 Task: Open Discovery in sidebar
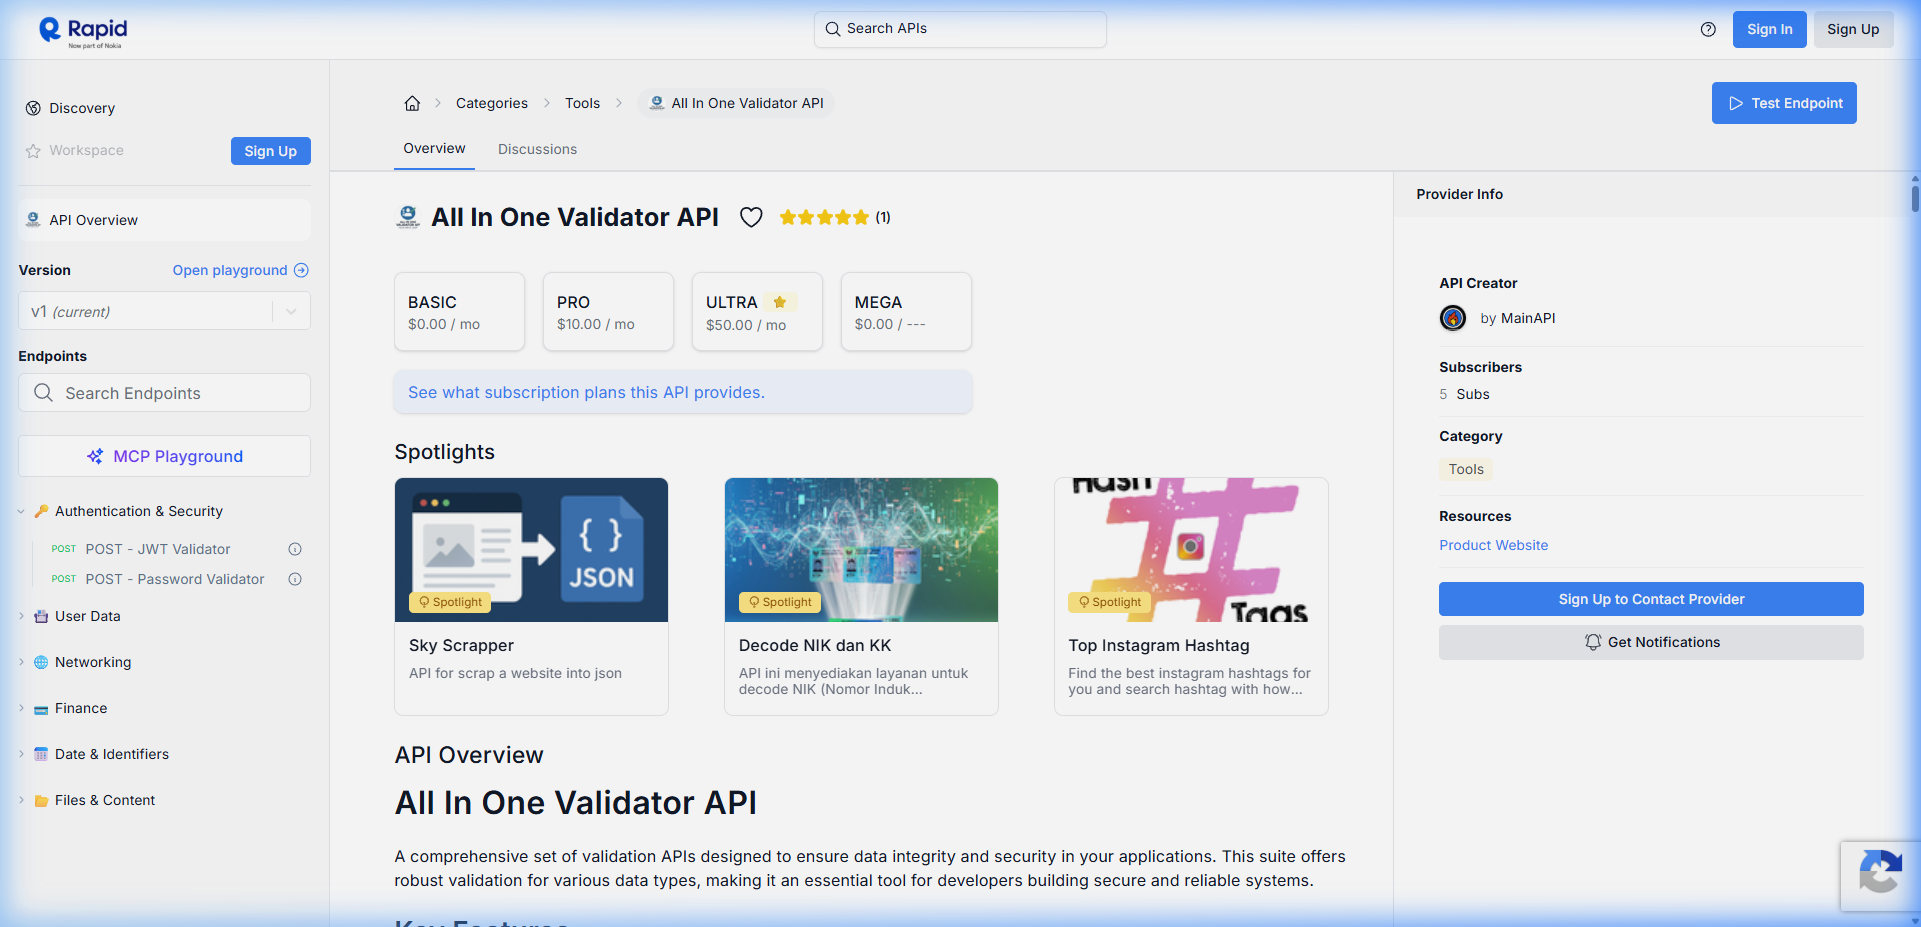pyautogui.click(x=82, y=108)
